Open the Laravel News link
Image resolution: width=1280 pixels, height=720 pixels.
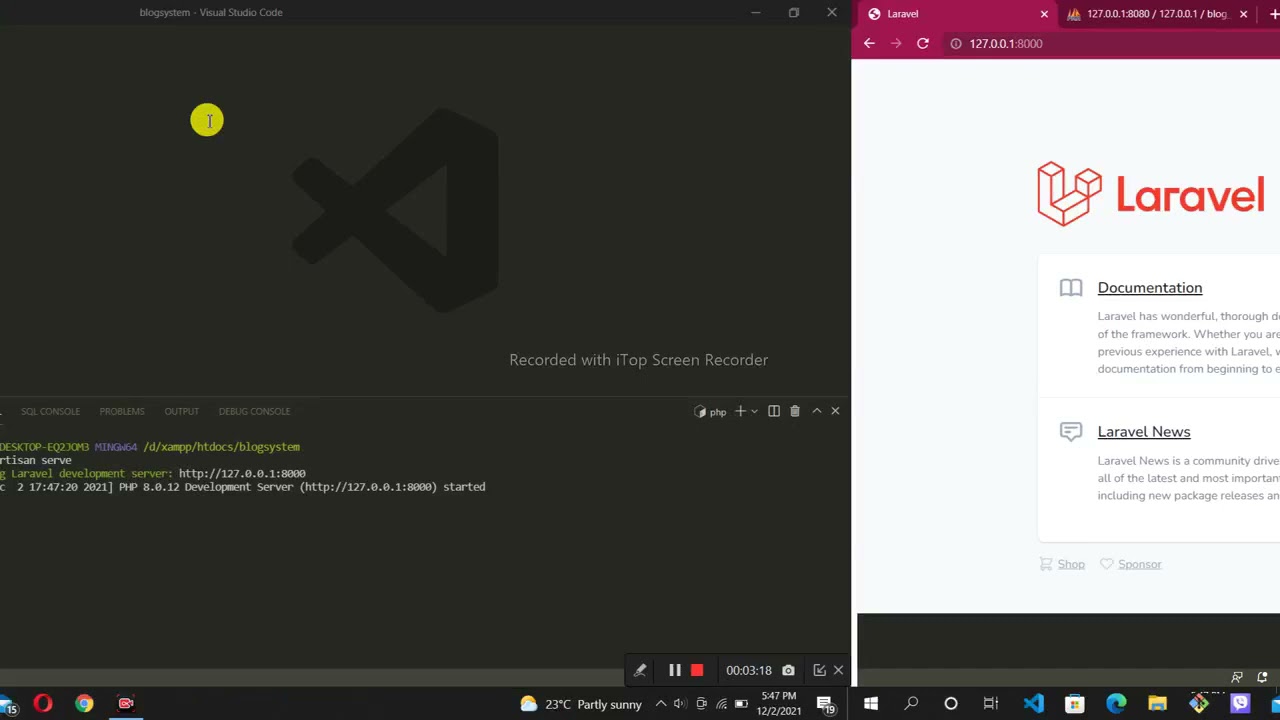coord(1144,432)
